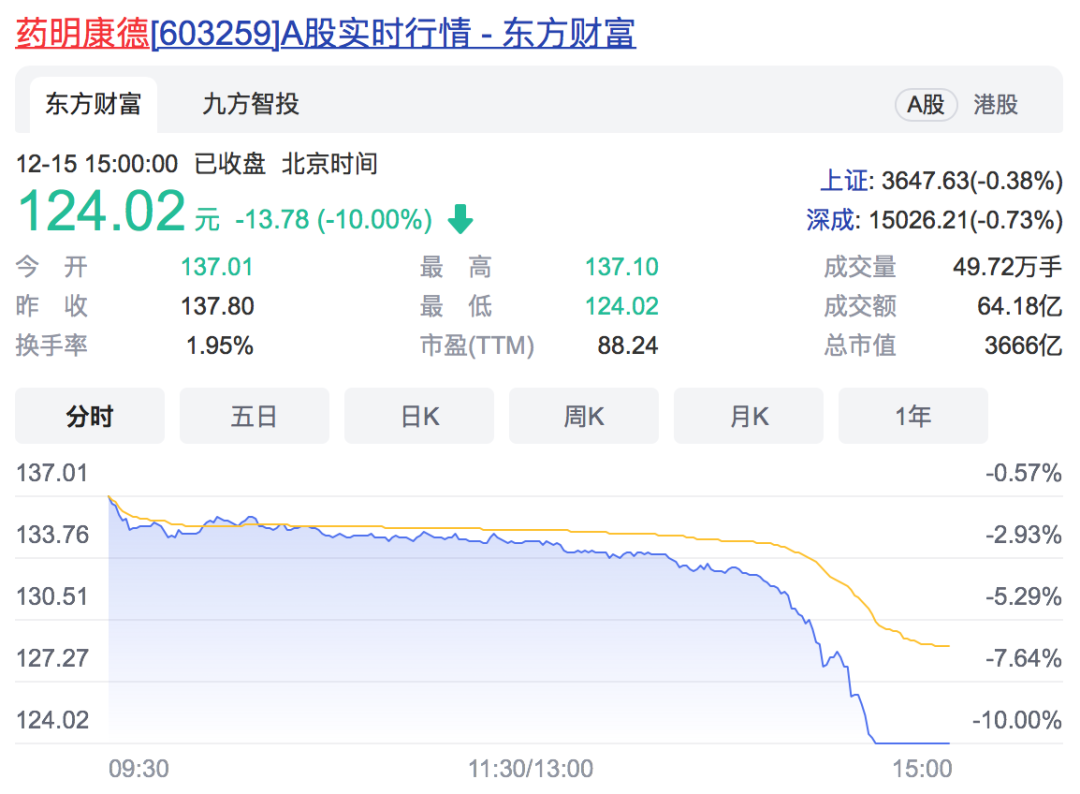
Task: Show the 日K daily candlestick chart
Action: click(x=419, y=416)
